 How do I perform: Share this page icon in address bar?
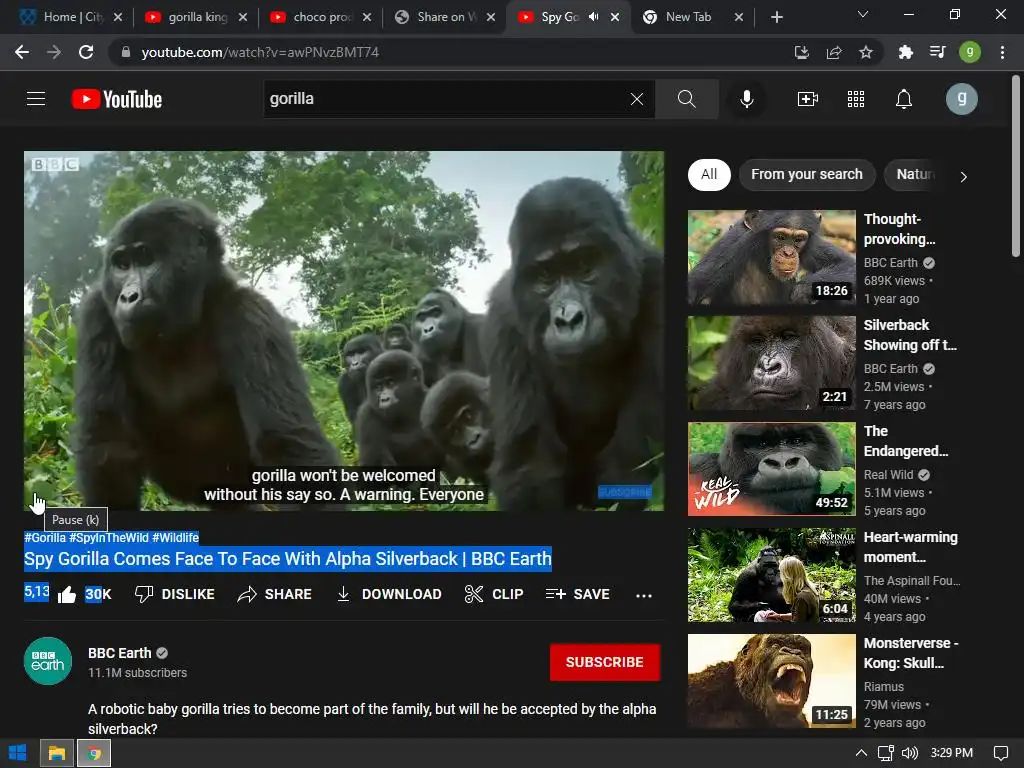834,52
